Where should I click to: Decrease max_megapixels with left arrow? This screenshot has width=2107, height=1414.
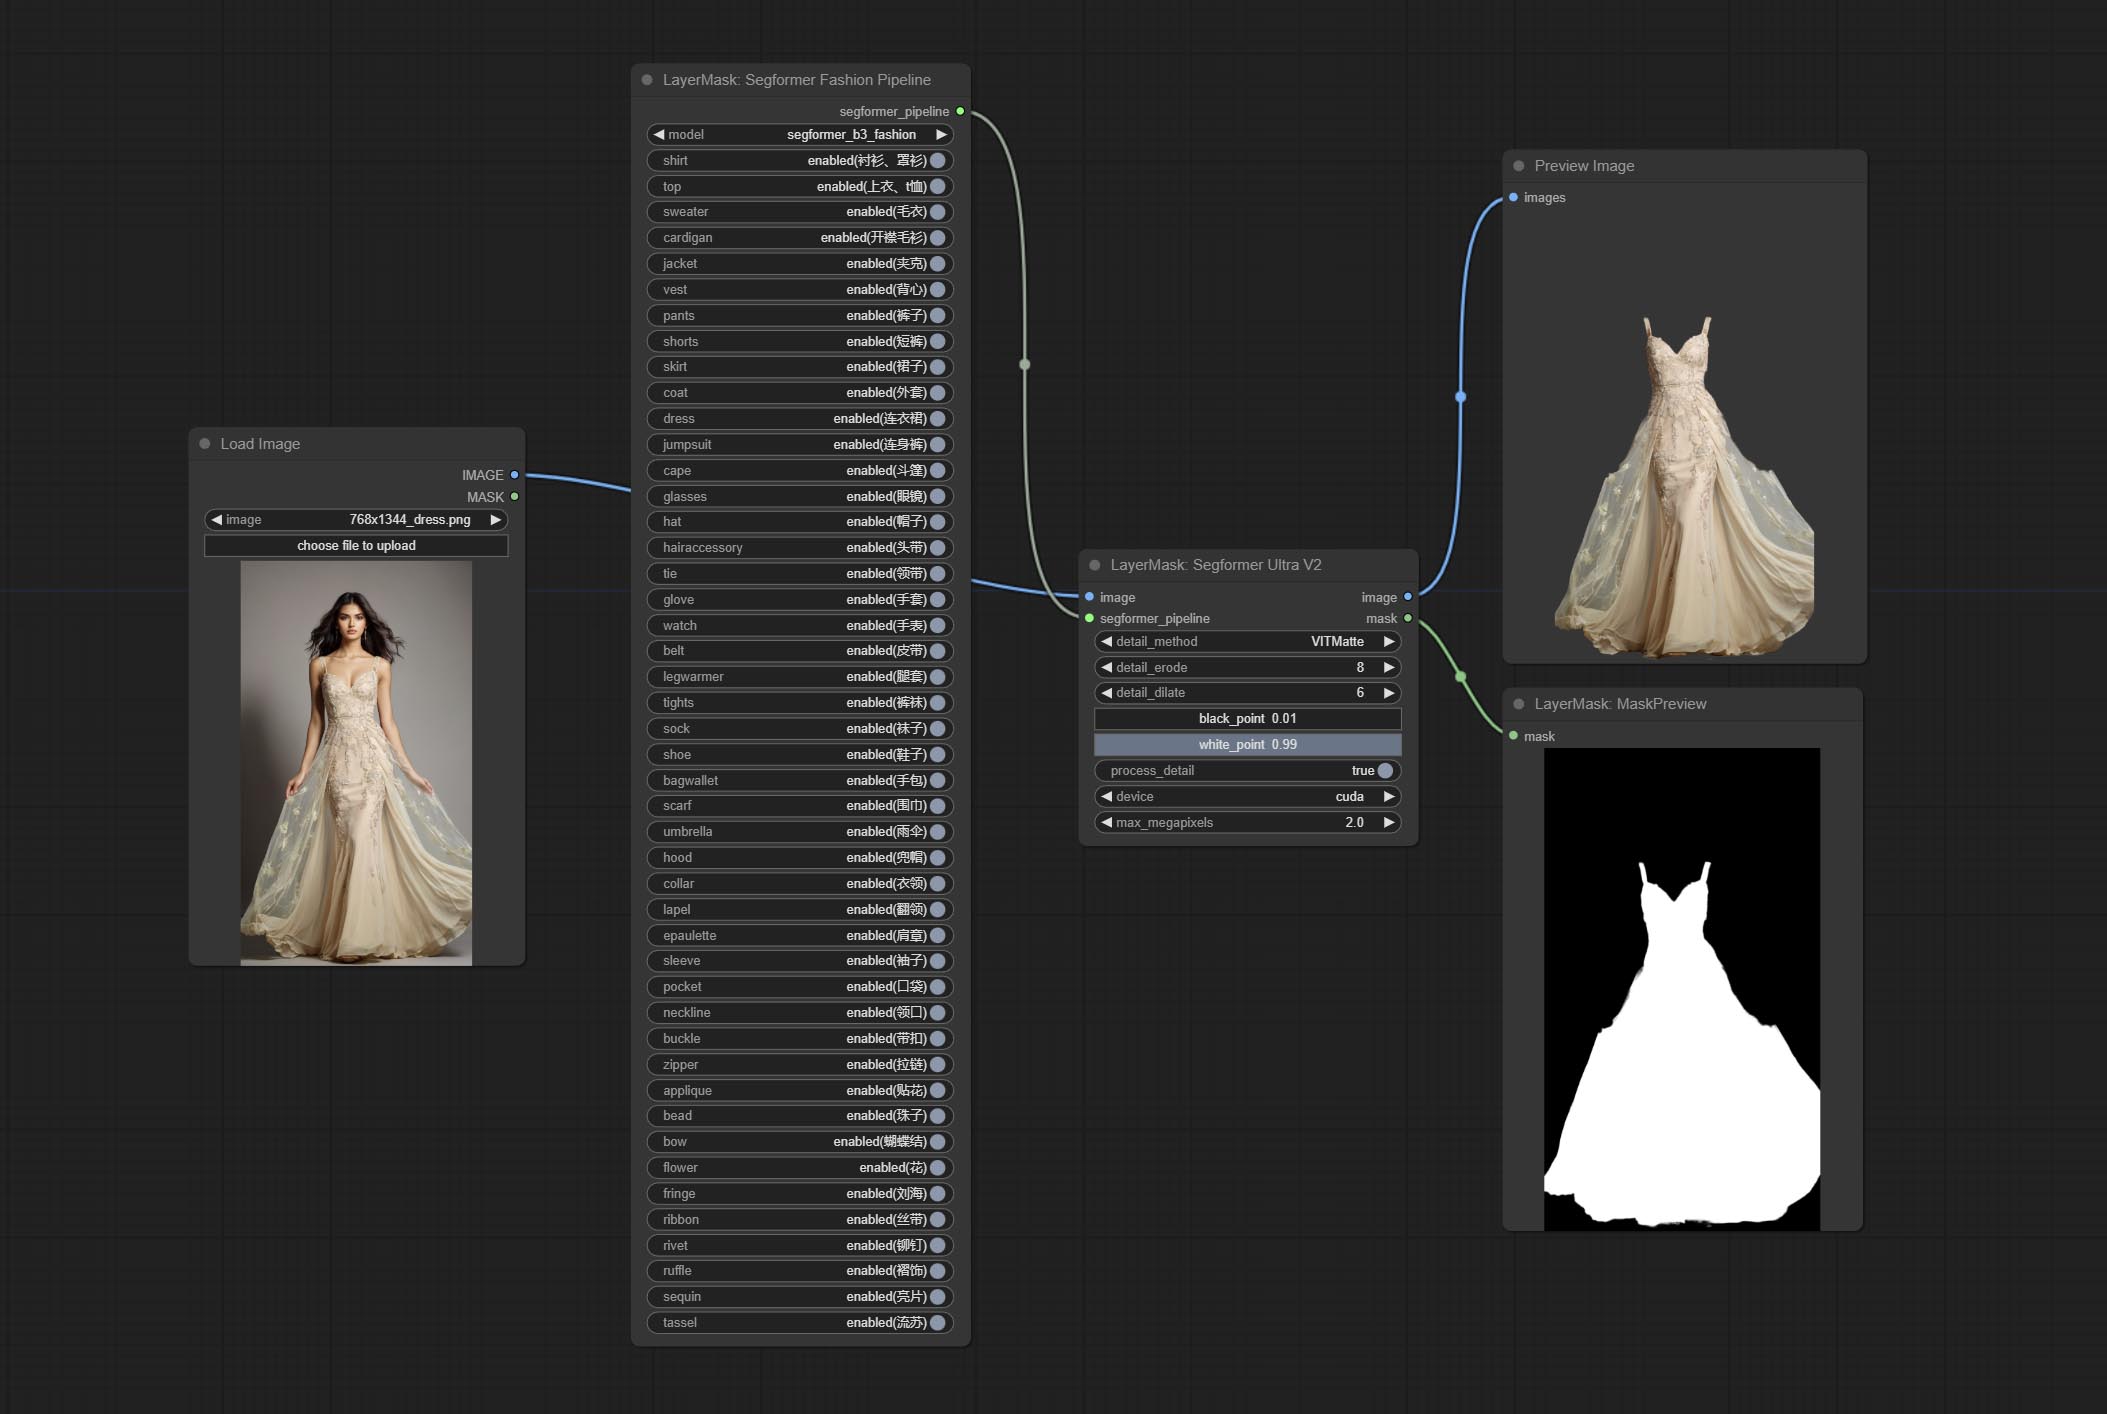(1106, 823)
